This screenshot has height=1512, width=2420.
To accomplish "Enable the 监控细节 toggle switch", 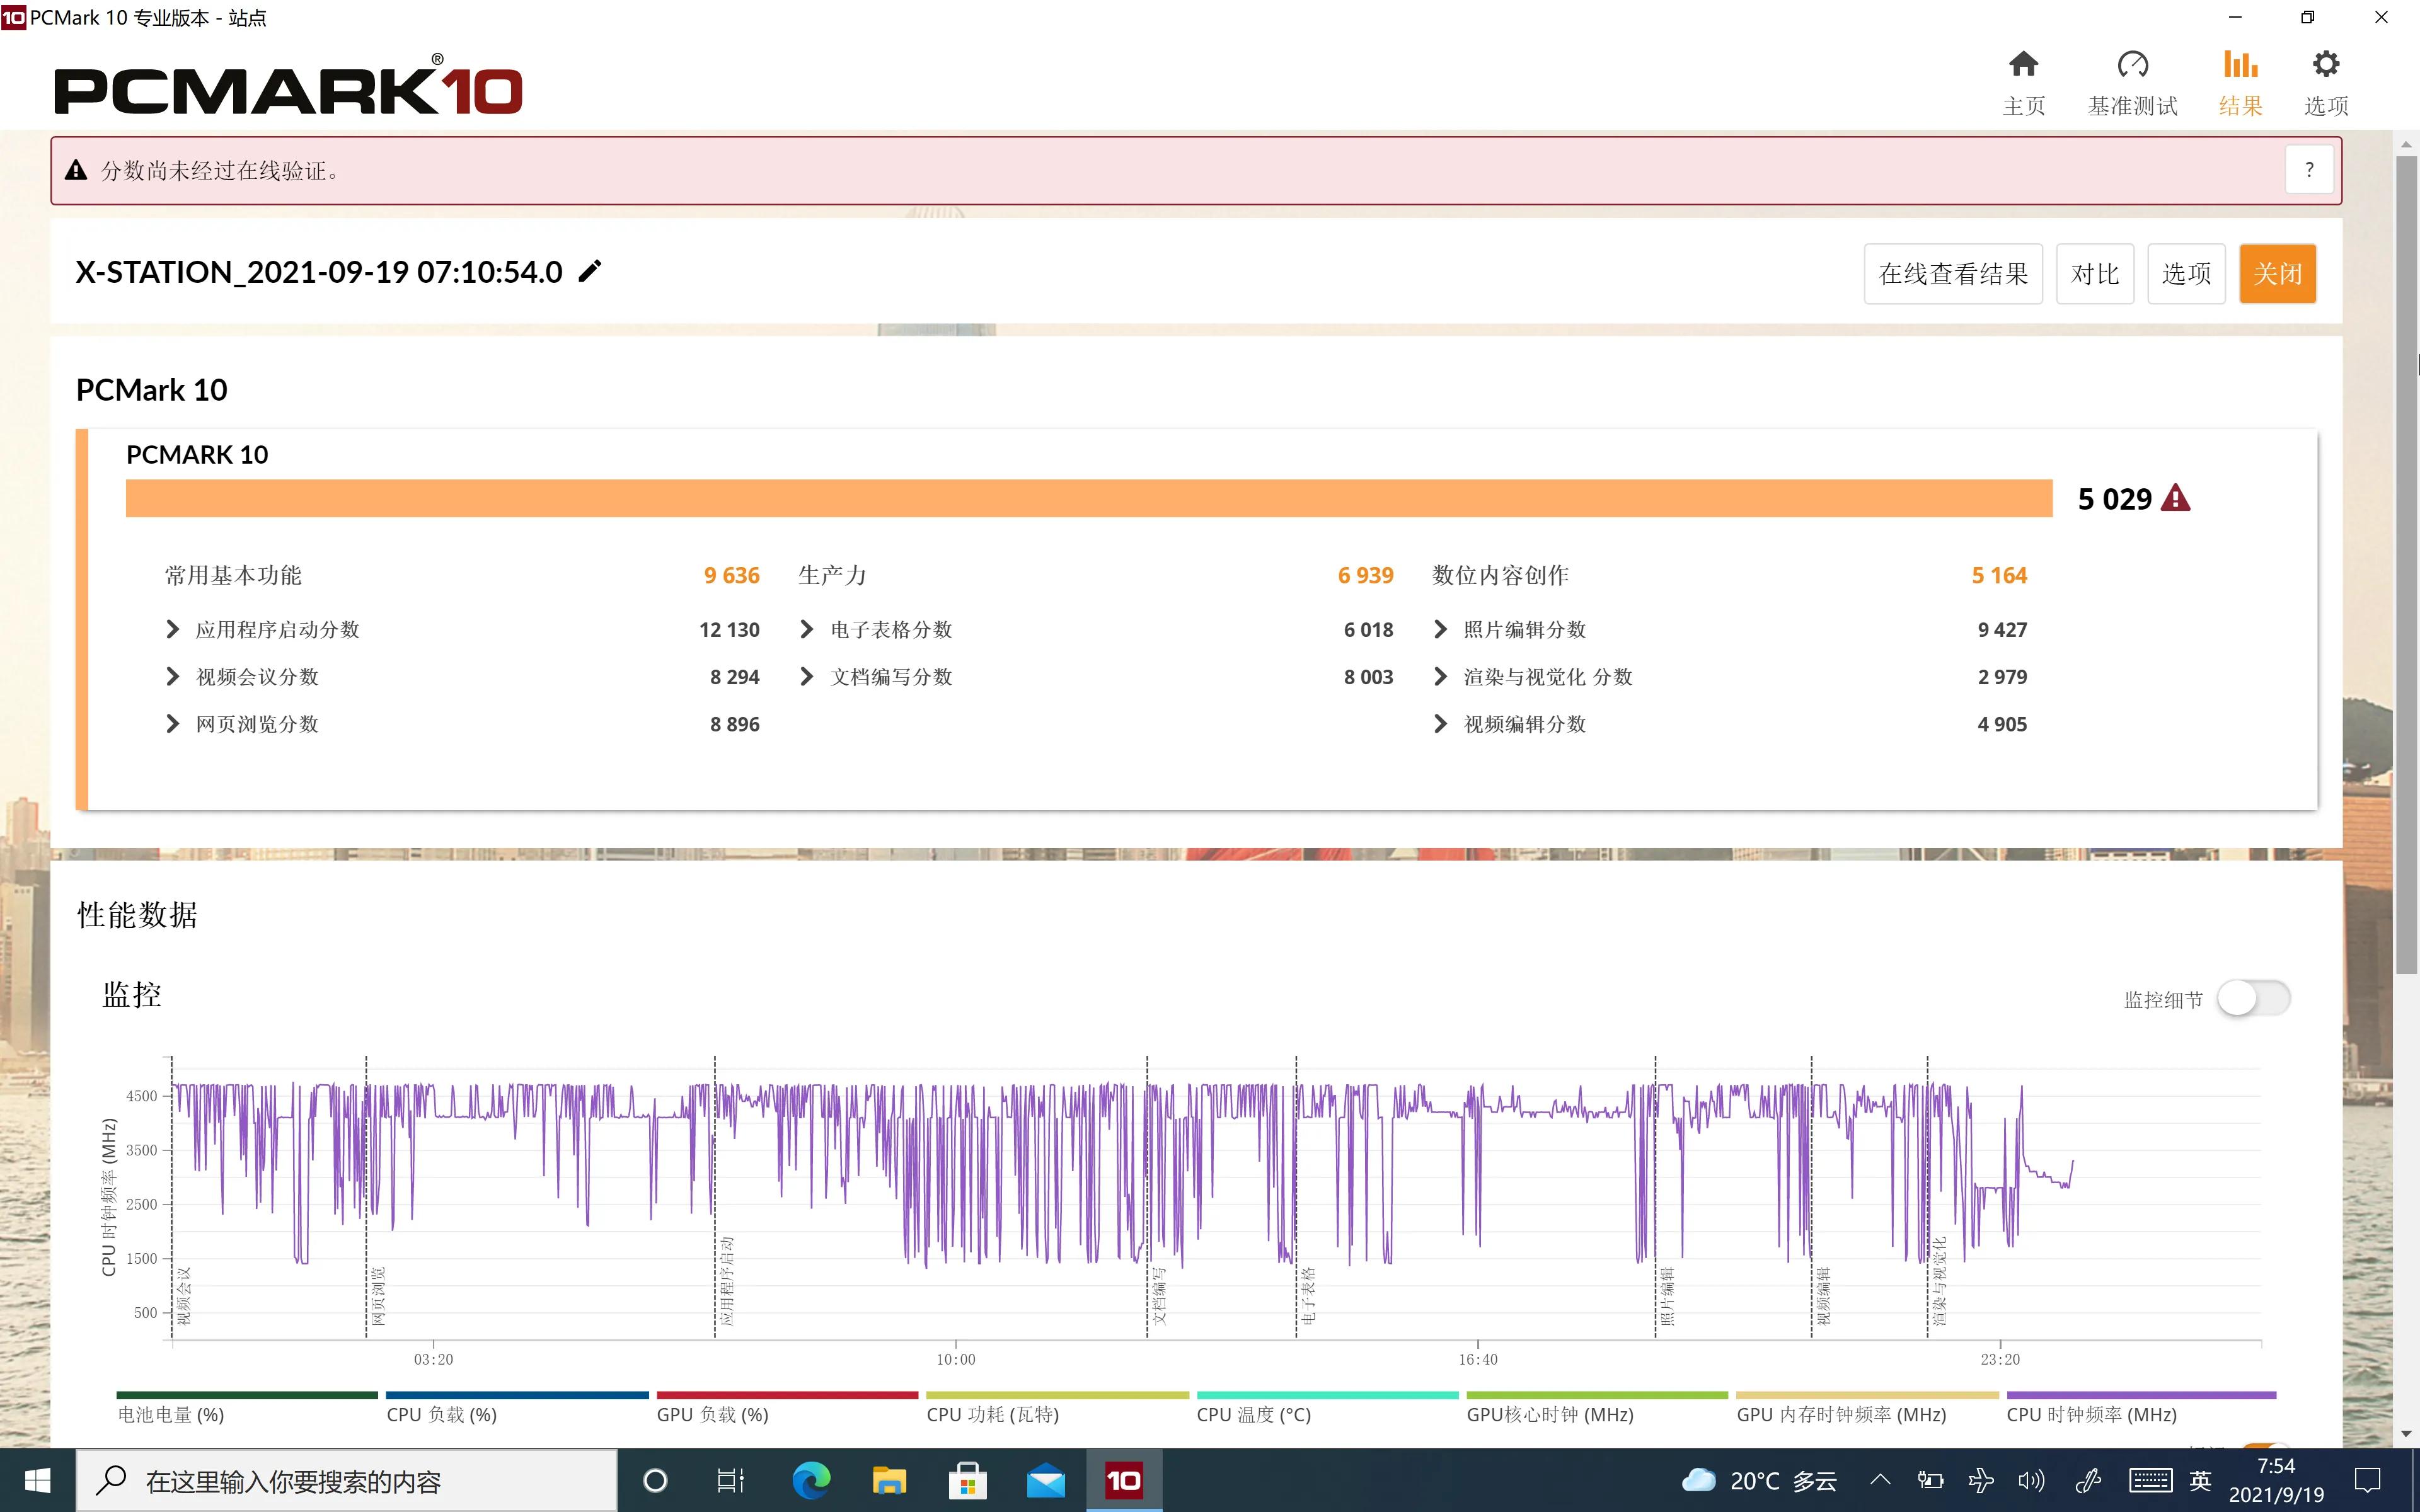I will tap(2253, 998).
